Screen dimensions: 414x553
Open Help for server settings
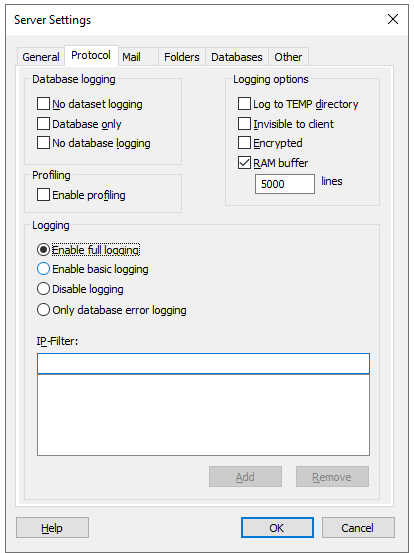52,528
